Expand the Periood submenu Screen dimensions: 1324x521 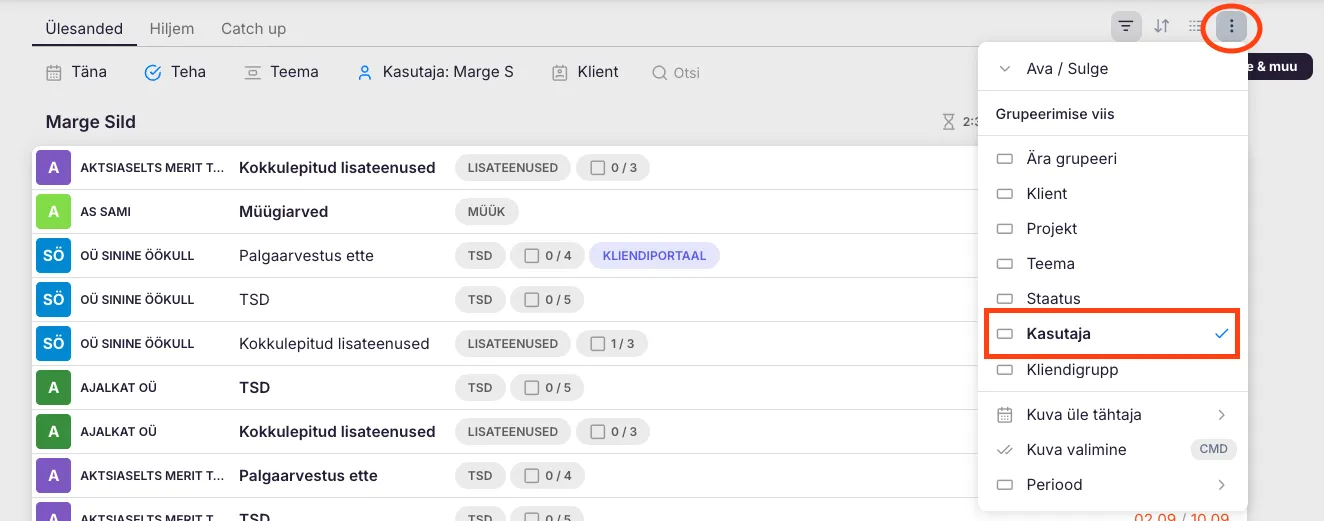coord(1112,485)
